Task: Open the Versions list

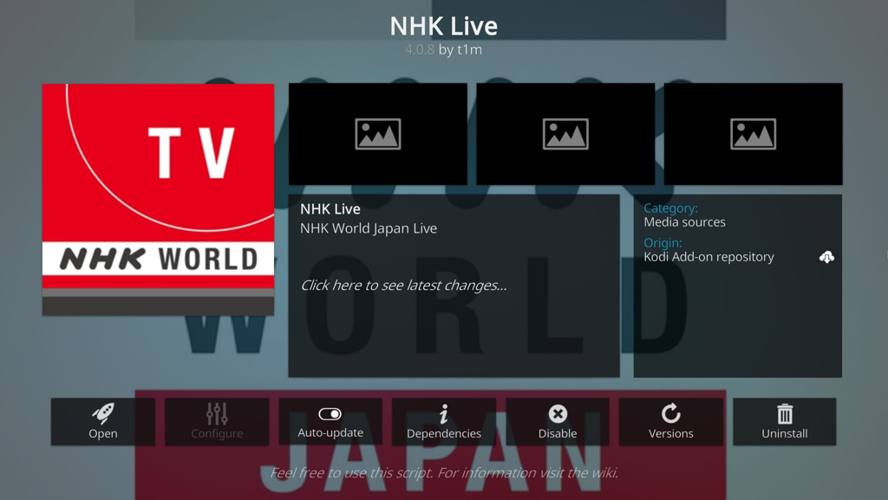Action: (671, 421)
